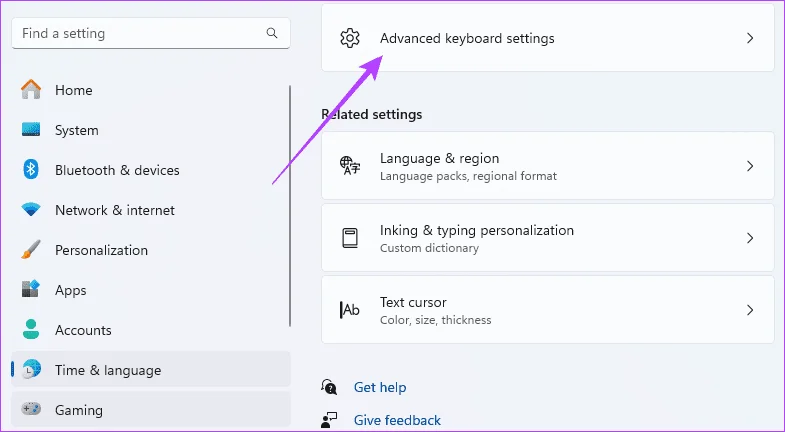Click the search magnifier icon
Screen dimensions: 785x432
tap(272, 33)
